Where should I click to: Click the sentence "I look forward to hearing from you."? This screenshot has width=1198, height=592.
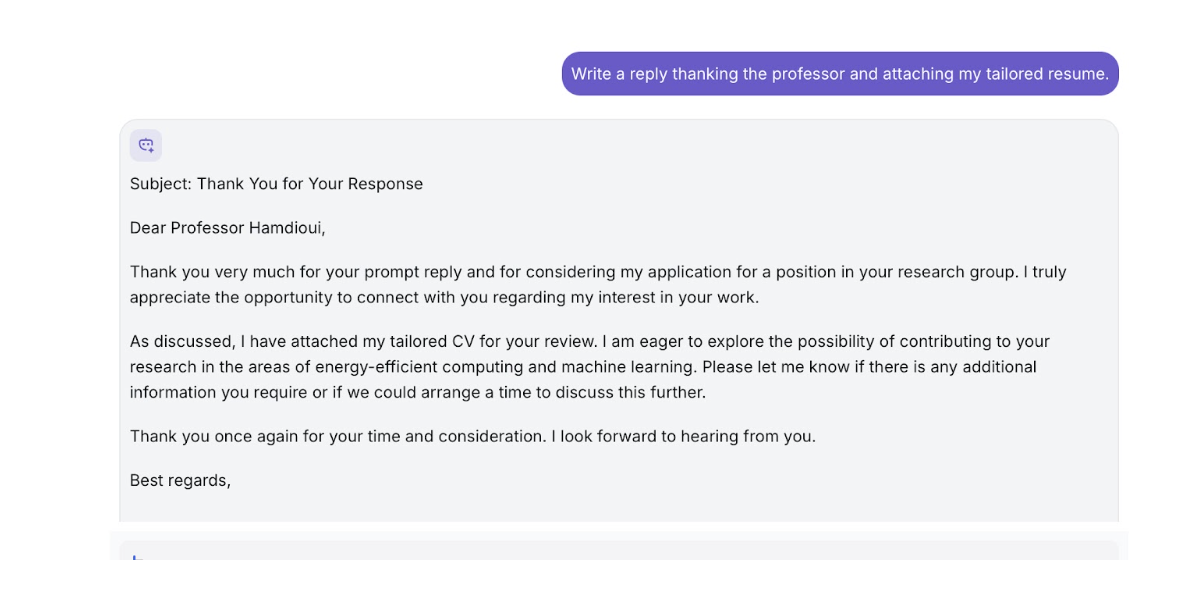click(688, 437)
